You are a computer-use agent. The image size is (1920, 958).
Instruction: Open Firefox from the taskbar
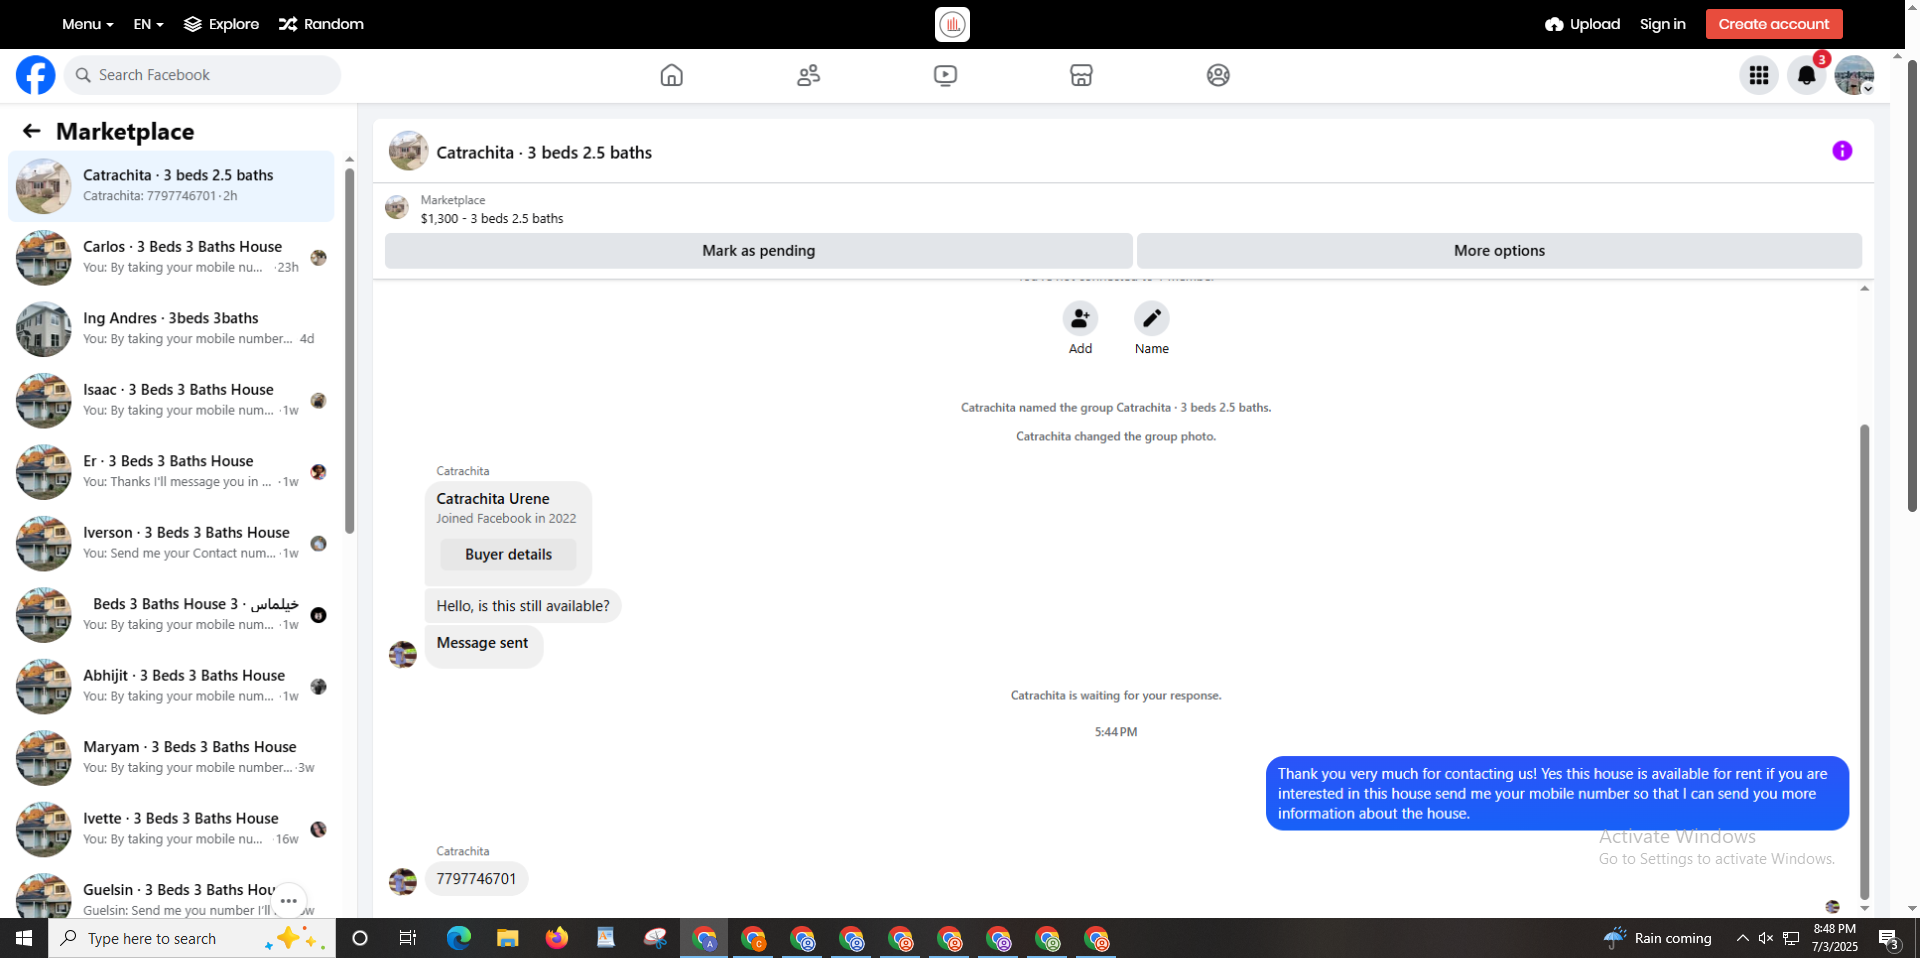click(557, 938)
